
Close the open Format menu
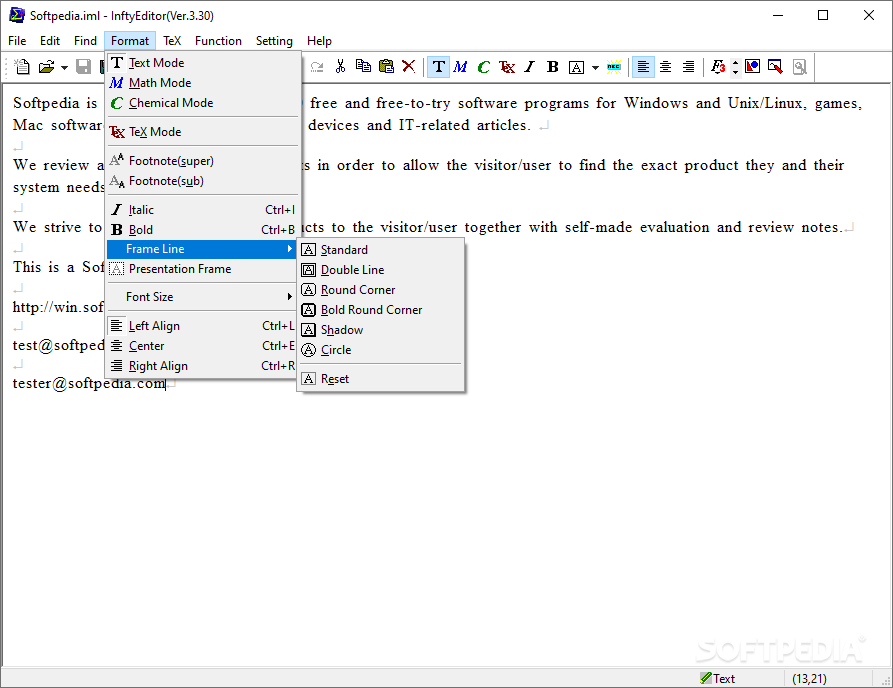(130, 40)
